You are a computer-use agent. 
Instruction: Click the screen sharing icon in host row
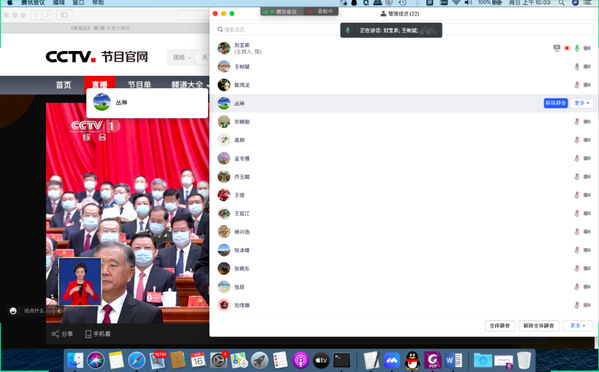557,48
